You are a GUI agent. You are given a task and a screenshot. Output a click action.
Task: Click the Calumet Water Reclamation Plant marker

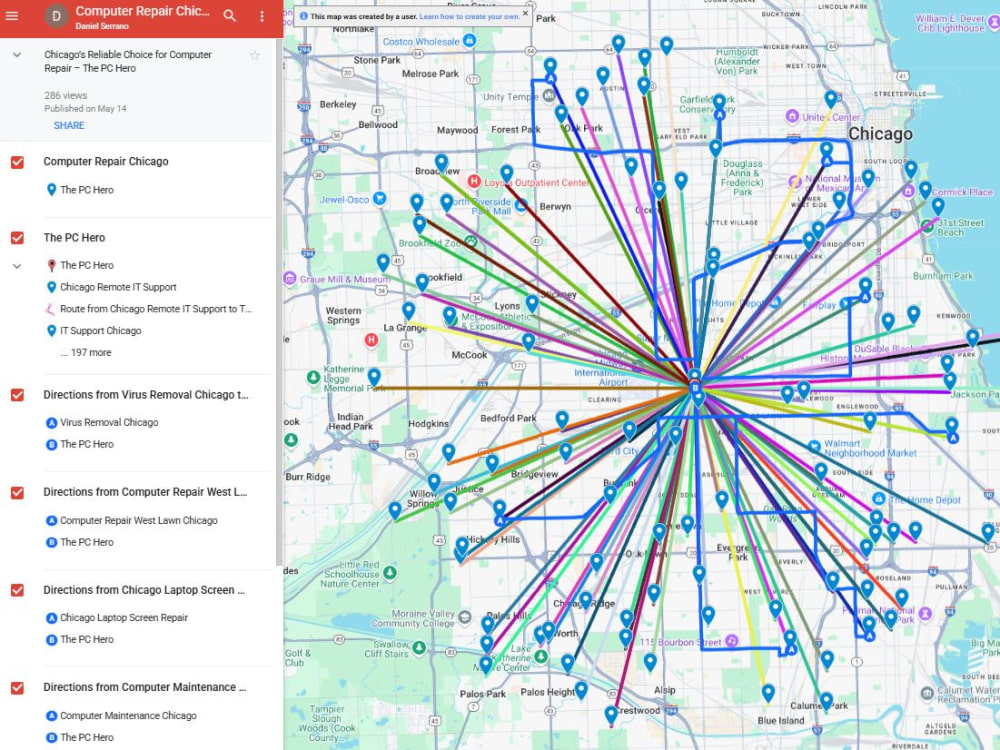(x=927, y=693)
